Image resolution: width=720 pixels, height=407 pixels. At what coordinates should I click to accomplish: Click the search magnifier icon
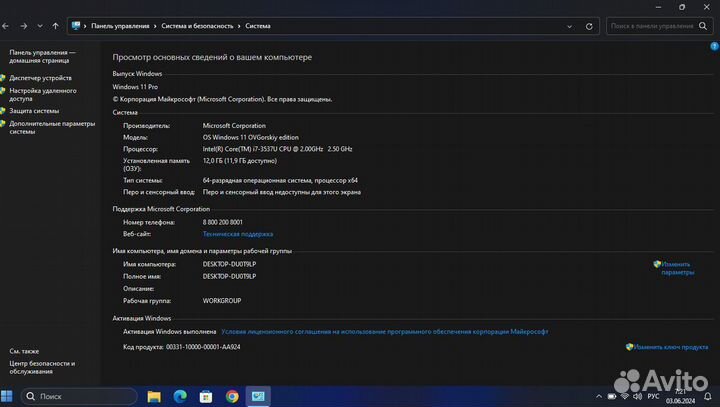703,26
